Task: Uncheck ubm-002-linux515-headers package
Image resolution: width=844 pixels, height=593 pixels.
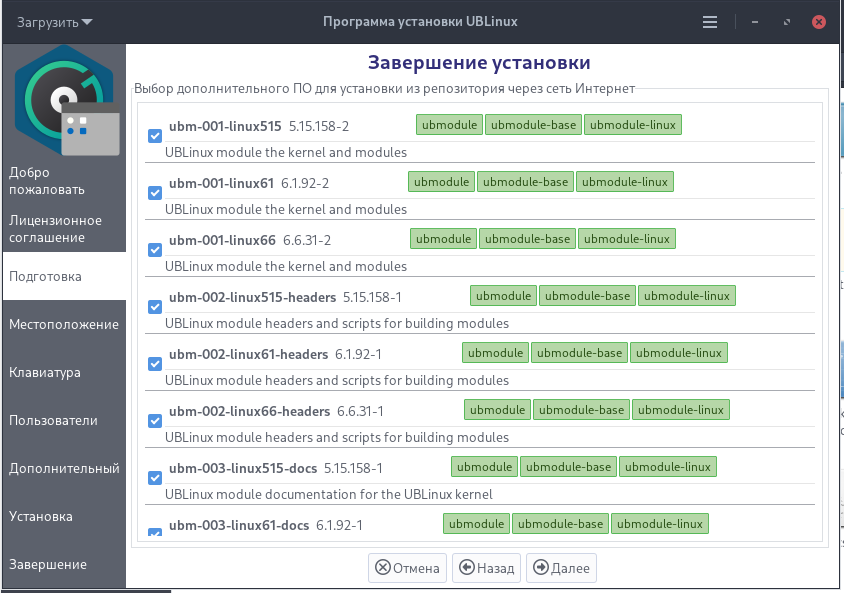Action: point(155,307)
